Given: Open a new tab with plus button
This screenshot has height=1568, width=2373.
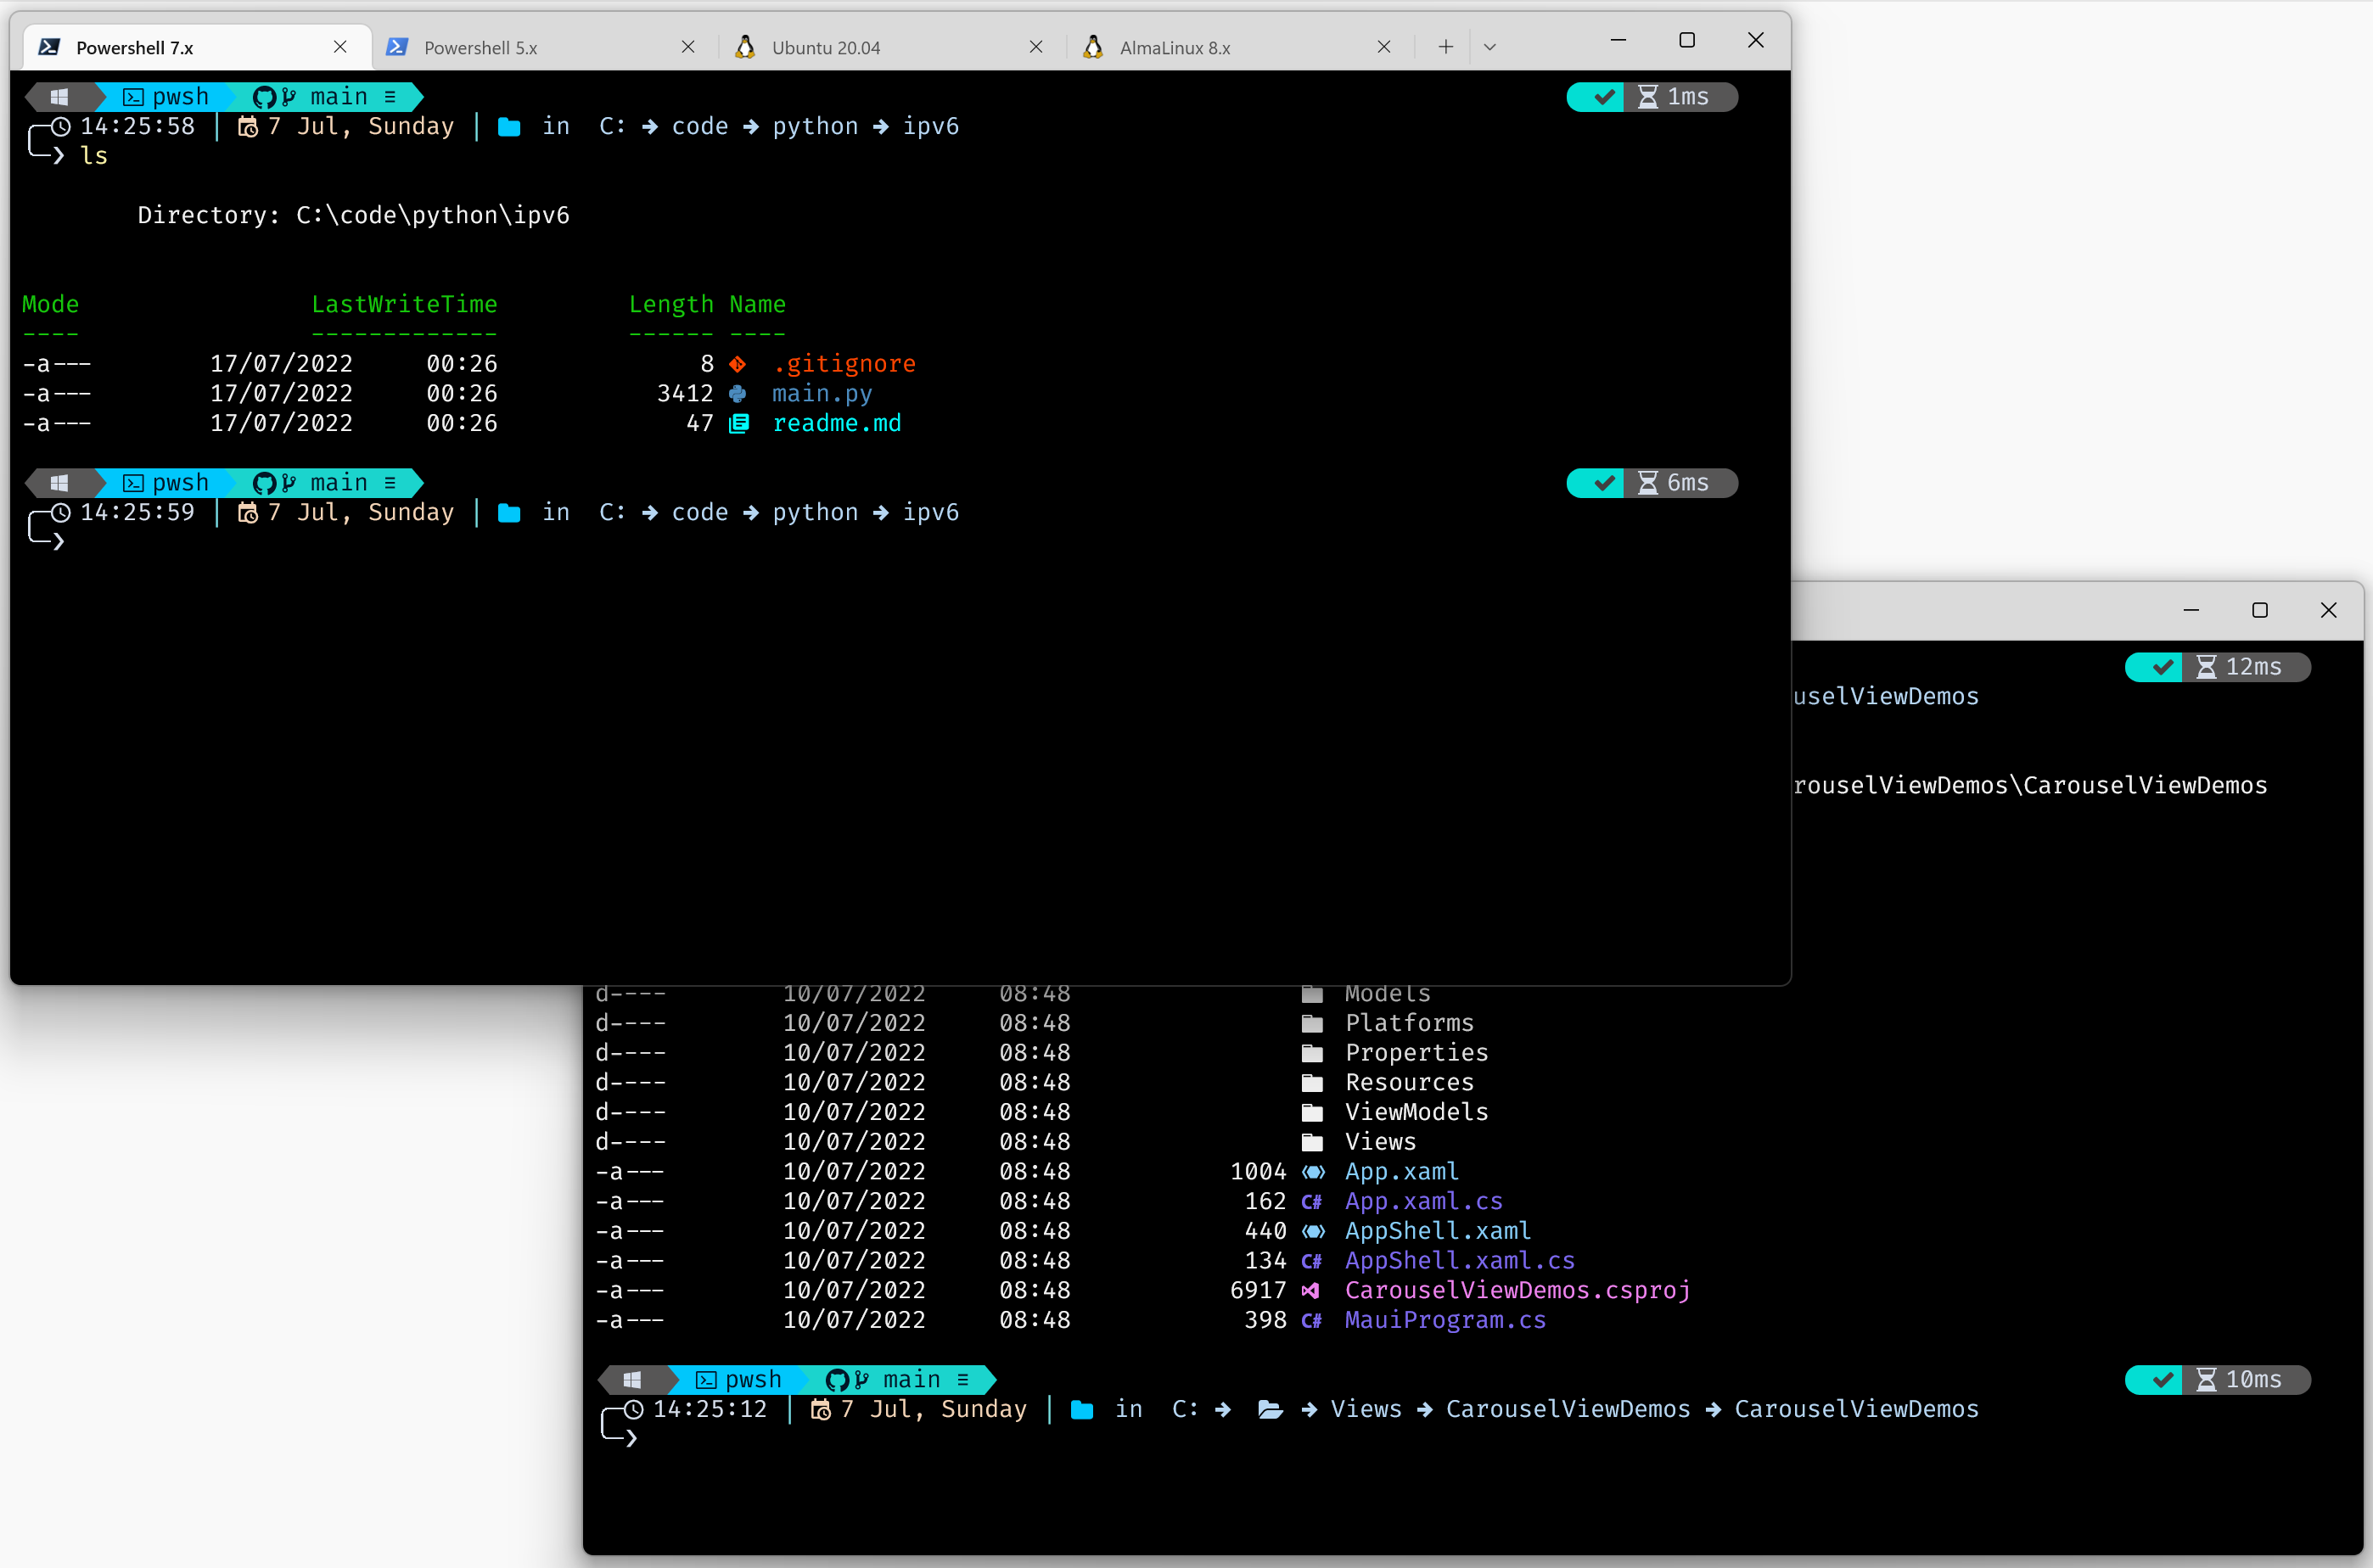Looking at the screenshot, I should tap(1445, 47).
